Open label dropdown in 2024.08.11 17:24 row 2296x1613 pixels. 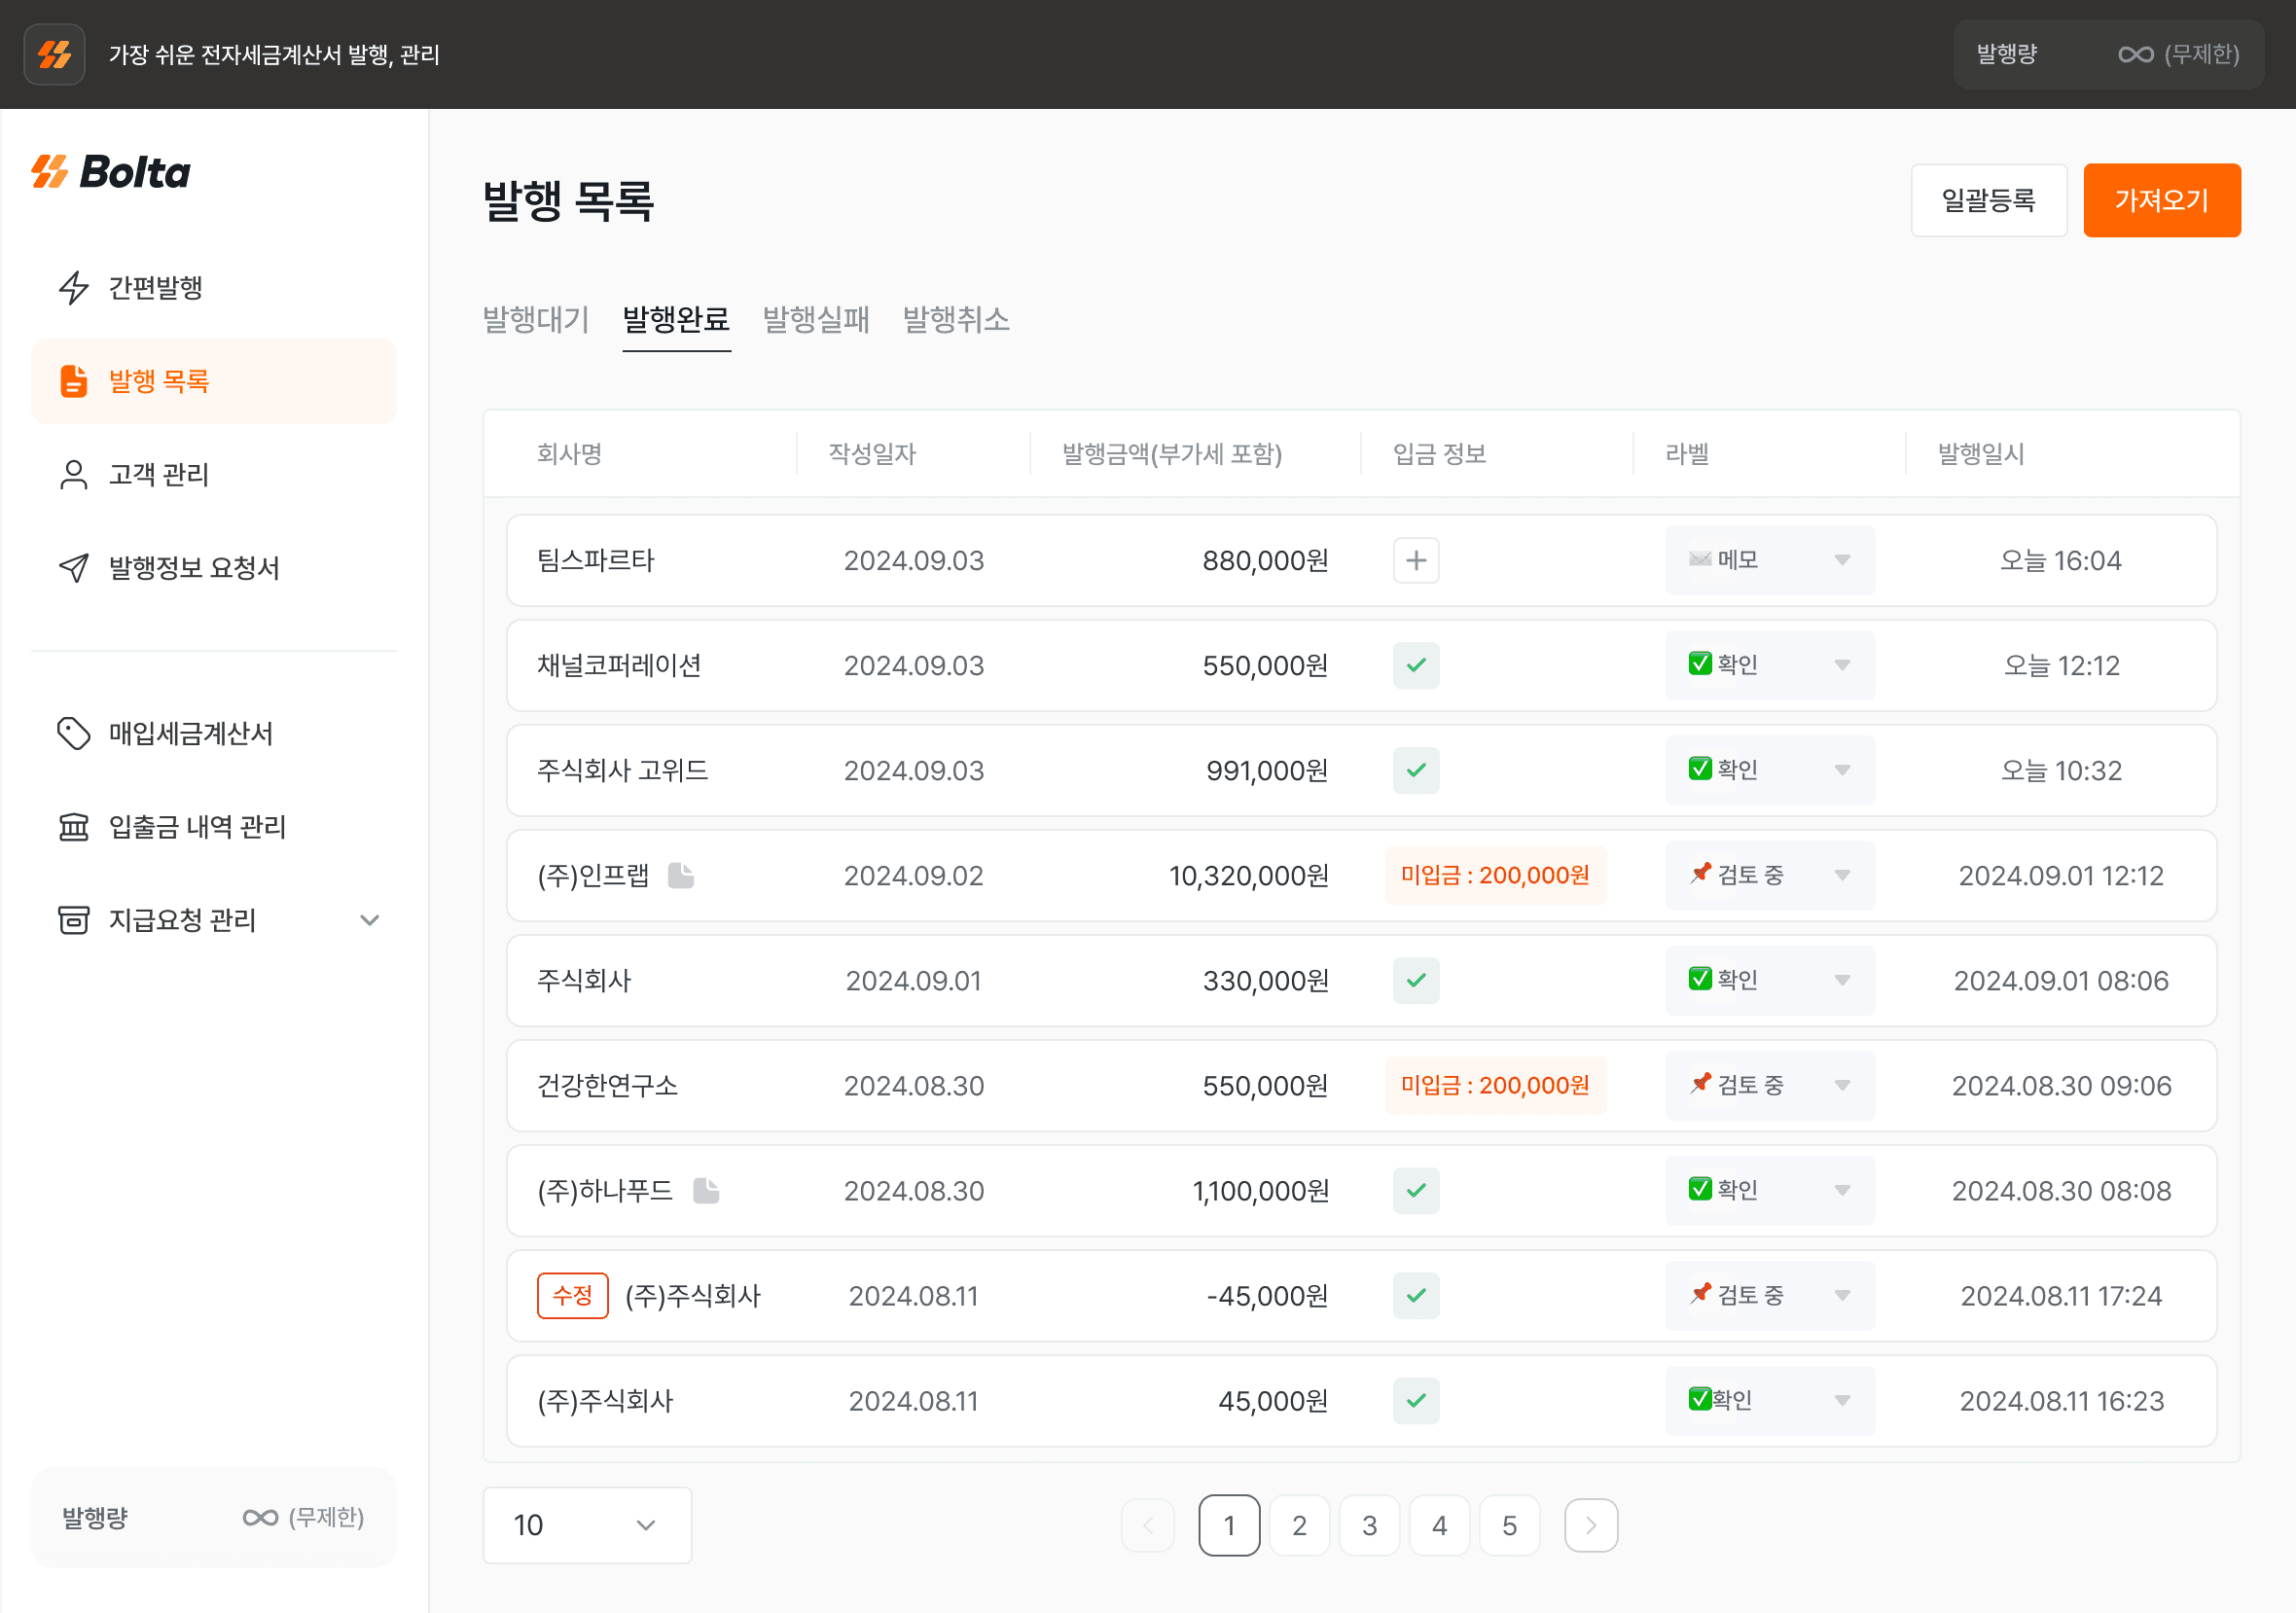[x=1770, y=1296]
